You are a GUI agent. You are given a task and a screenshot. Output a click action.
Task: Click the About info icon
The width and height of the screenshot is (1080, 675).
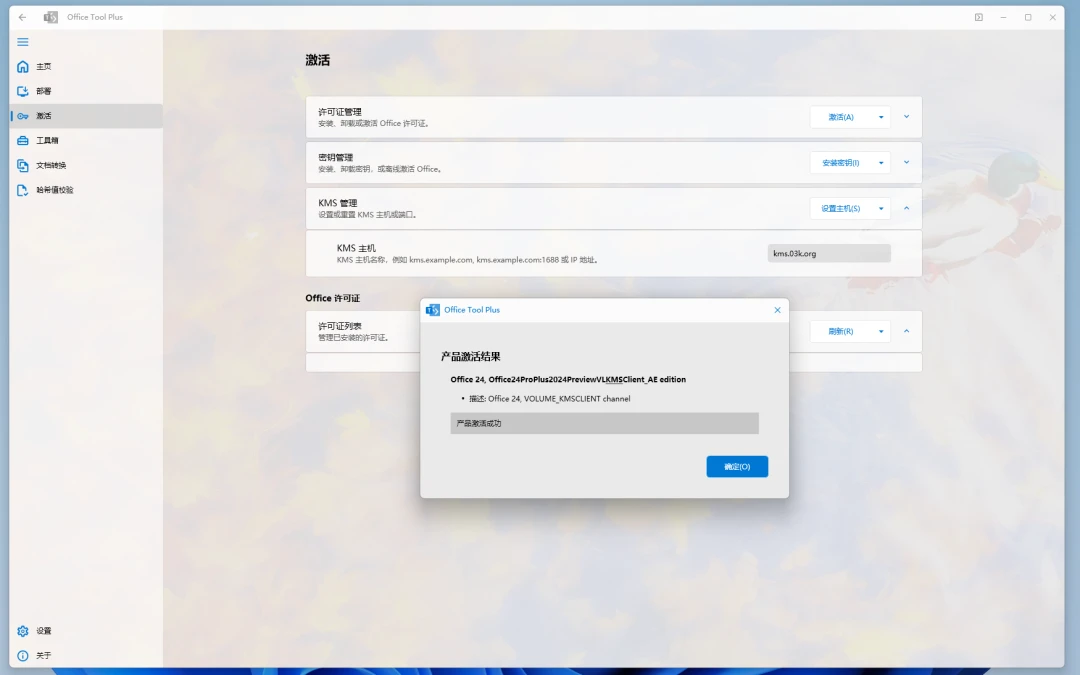(x=23, y=656)
